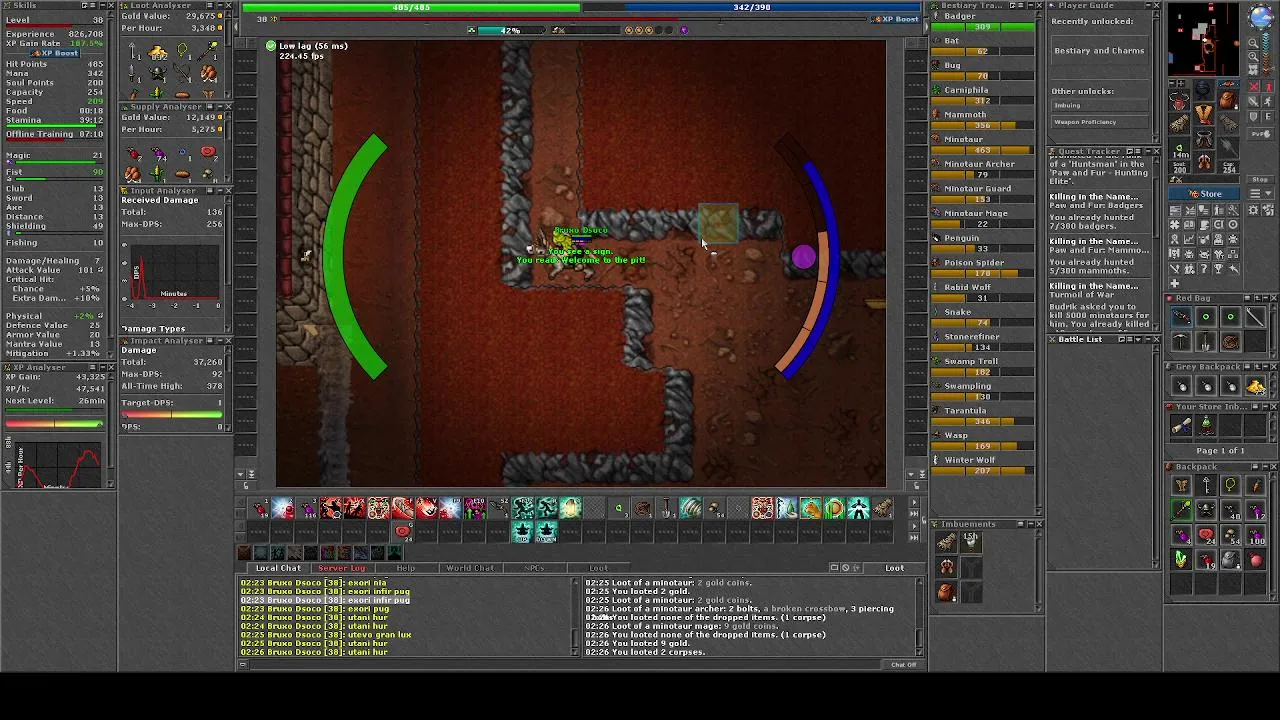Click the blue mana bar at top
Screen dimensions: 1280x720
coord(751,8)
